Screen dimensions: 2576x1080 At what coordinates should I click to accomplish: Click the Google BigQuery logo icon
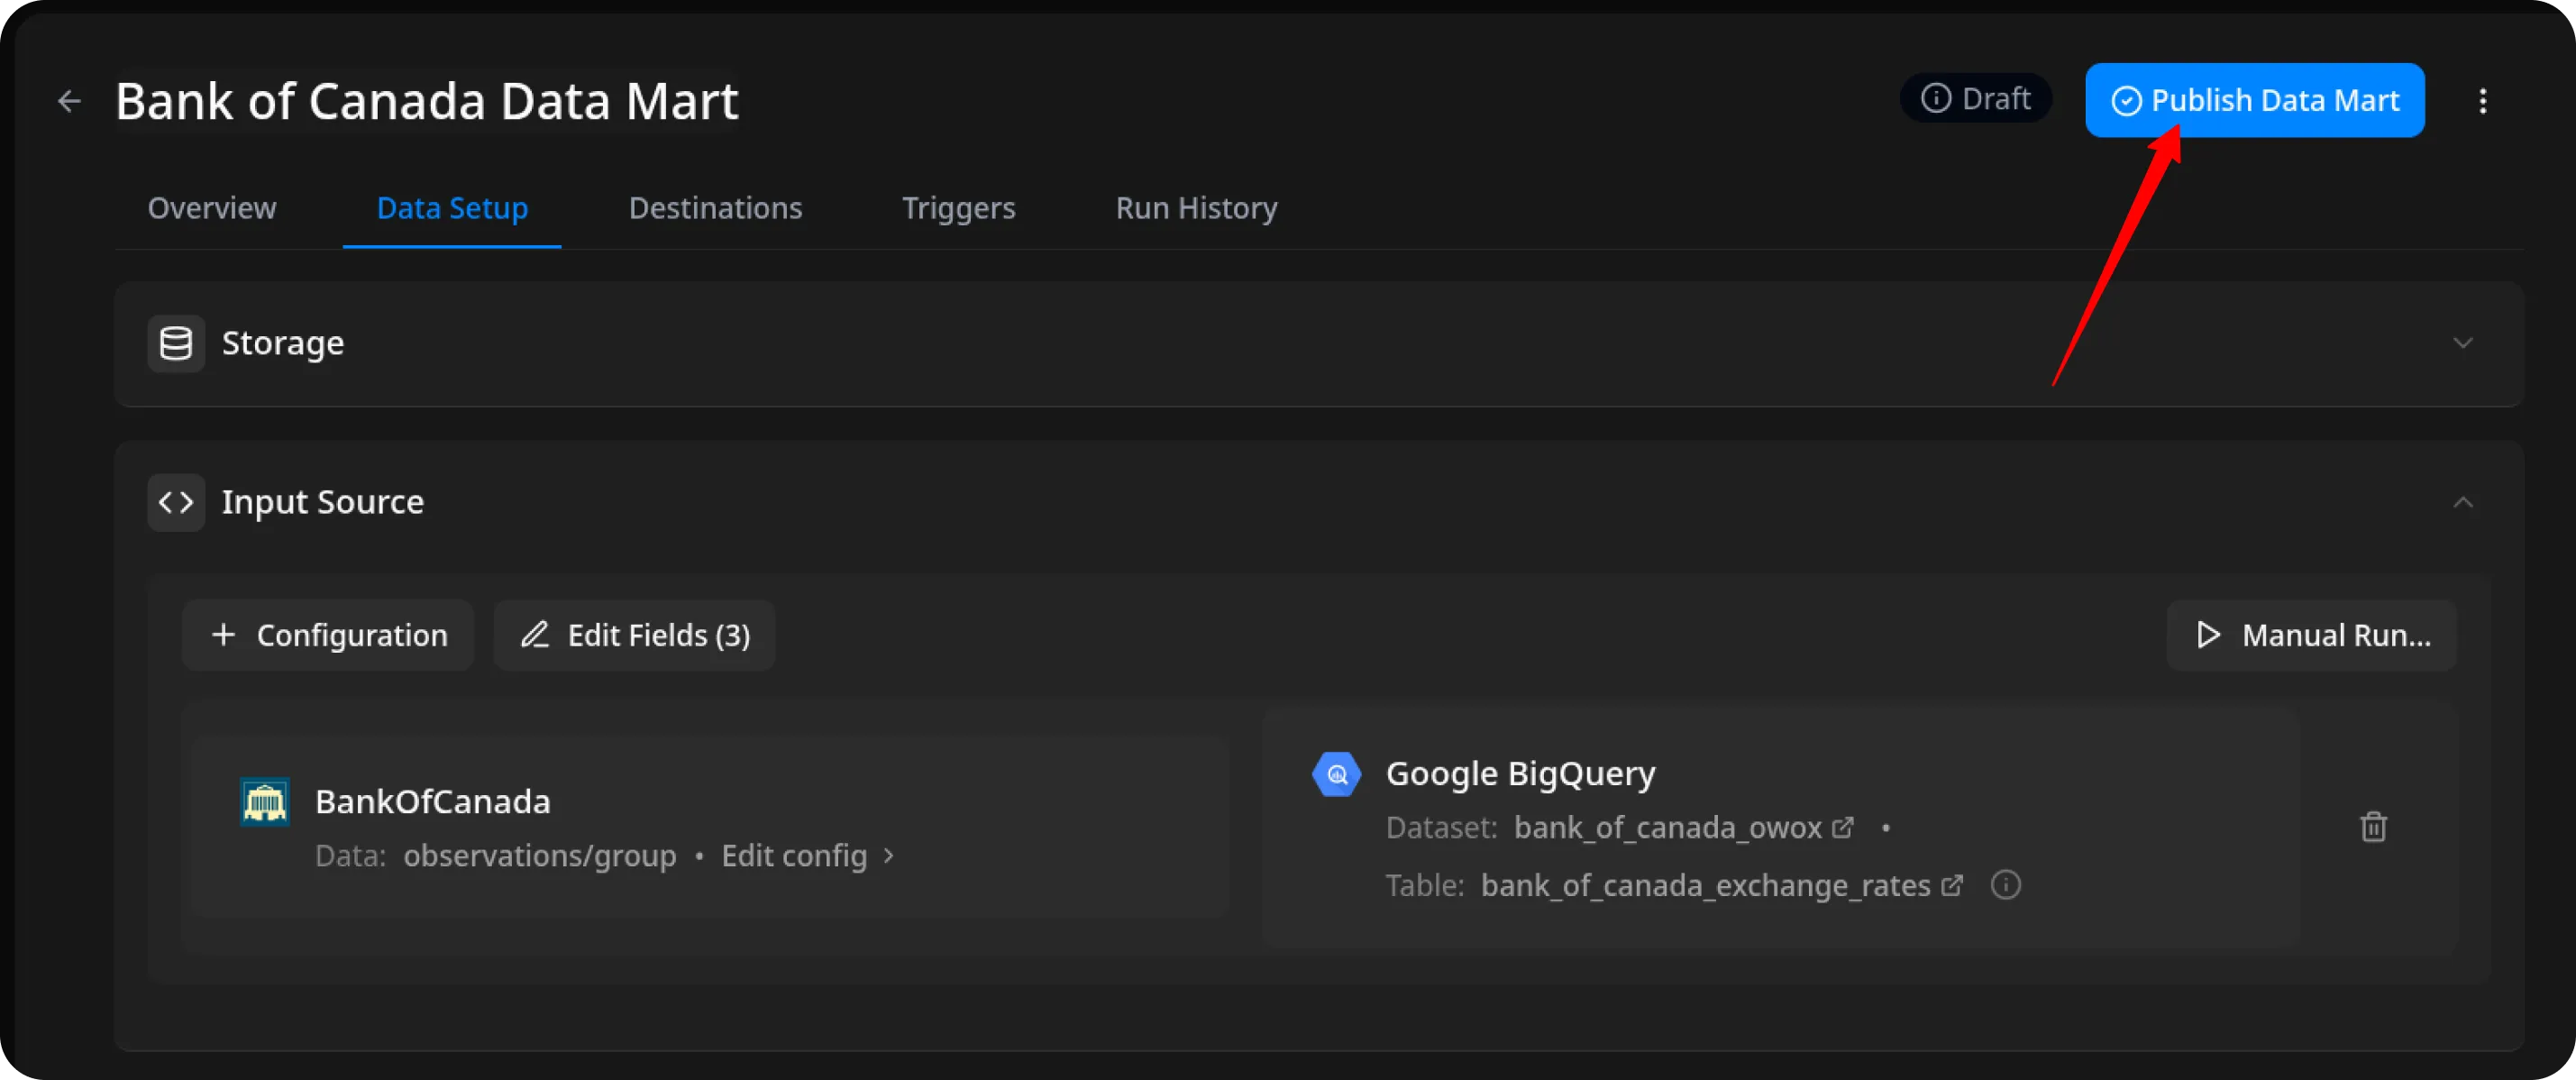(x=1336, y=774)
